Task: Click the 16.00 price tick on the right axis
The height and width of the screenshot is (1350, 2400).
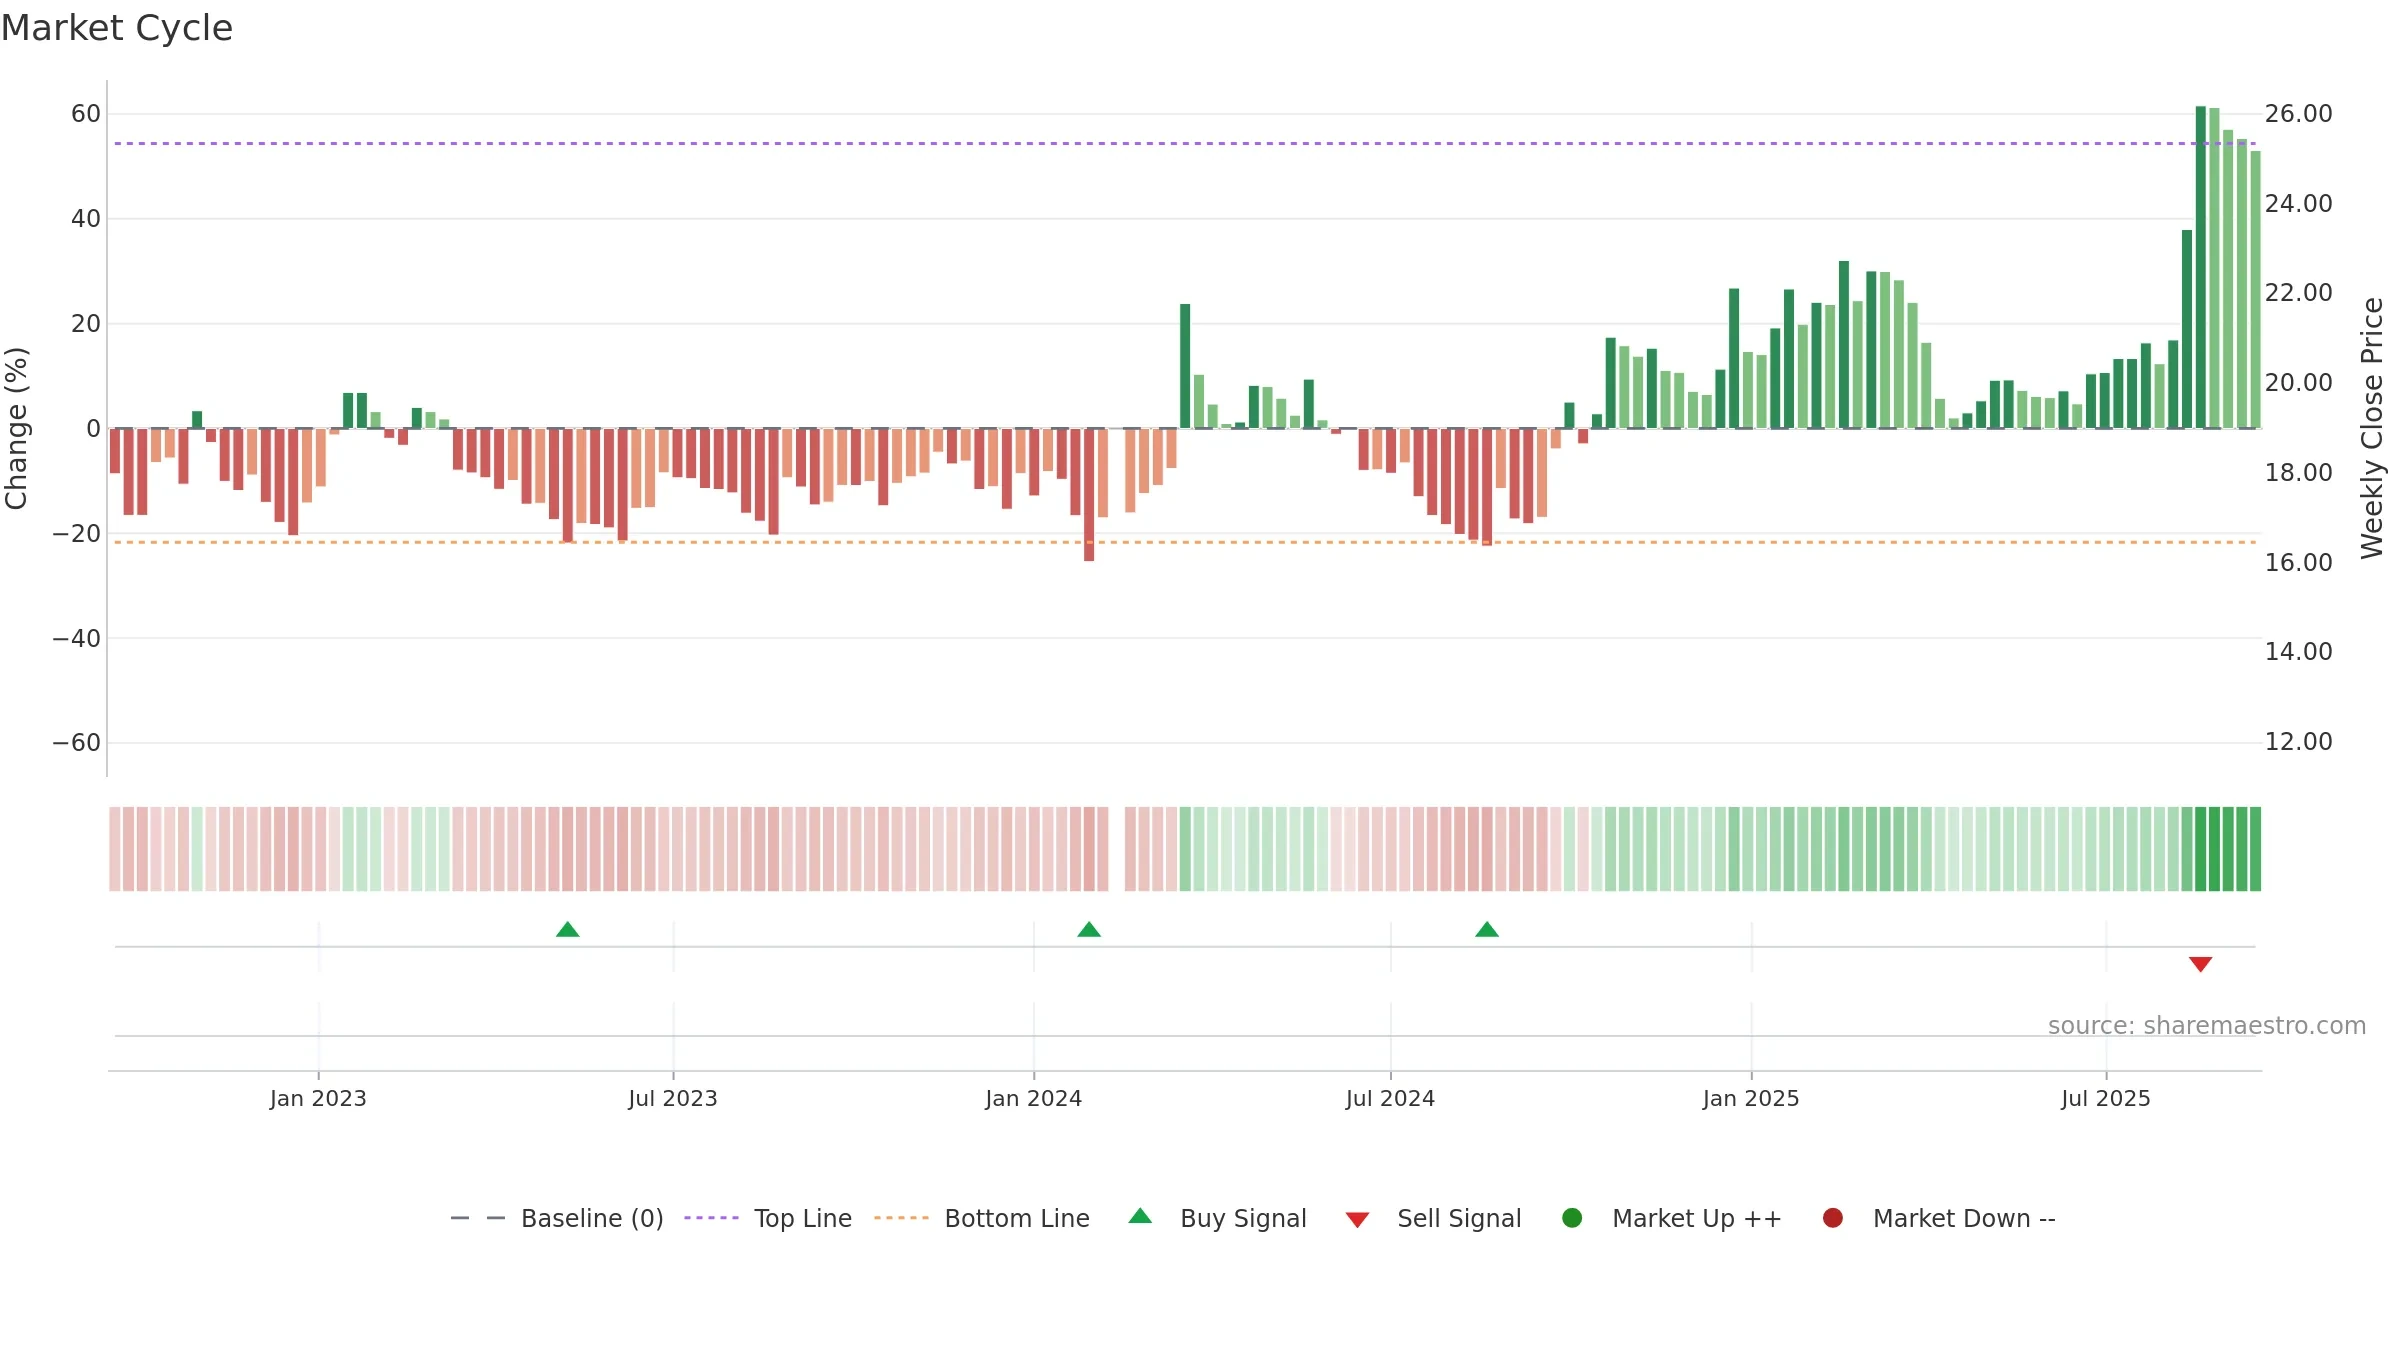Action: 2299,562
